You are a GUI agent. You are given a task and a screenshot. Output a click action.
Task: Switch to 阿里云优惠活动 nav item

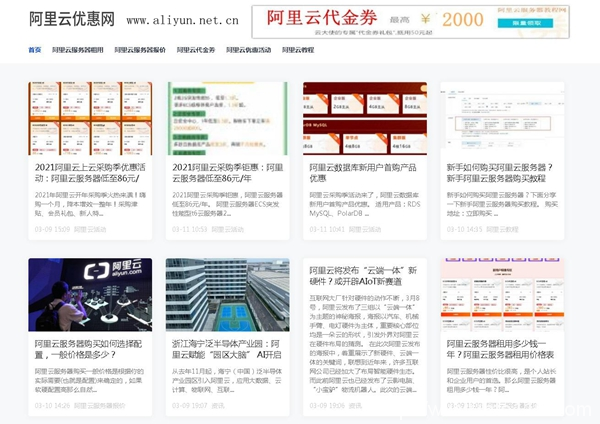coord(249,49)
